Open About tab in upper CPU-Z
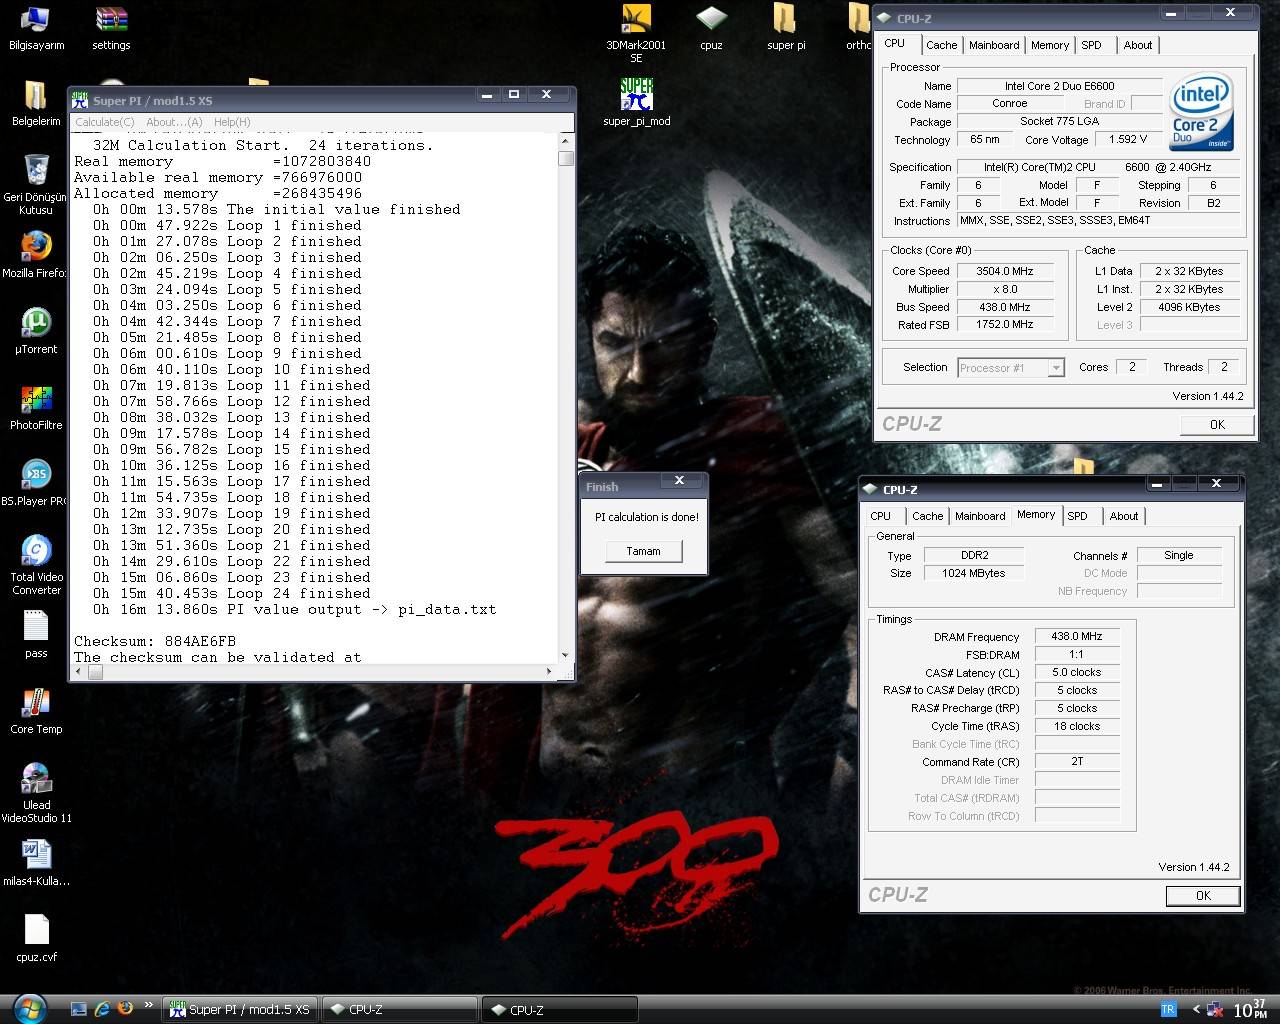Image resolution: width=1280 pixels, height=1024 pixels. (x=1138, y=45)
